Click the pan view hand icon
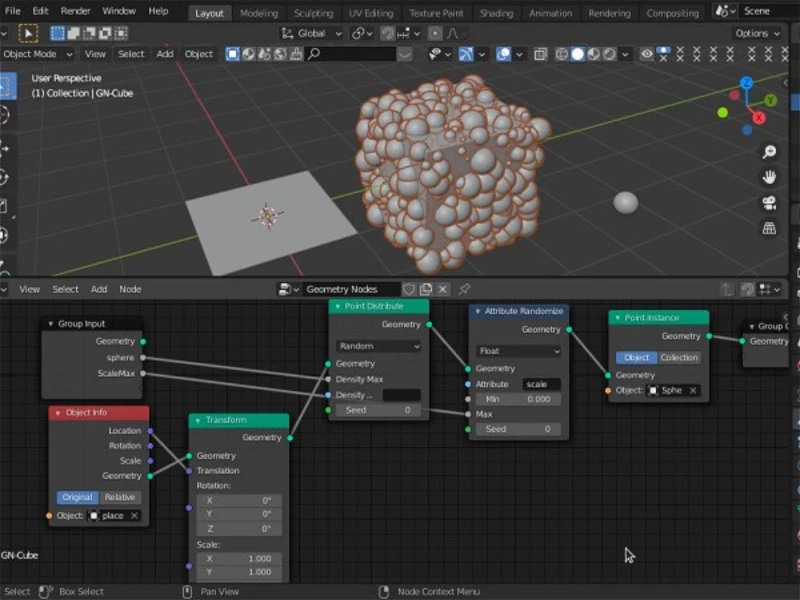The width and height of the screenshot is (800, 600). click(769, 177)
